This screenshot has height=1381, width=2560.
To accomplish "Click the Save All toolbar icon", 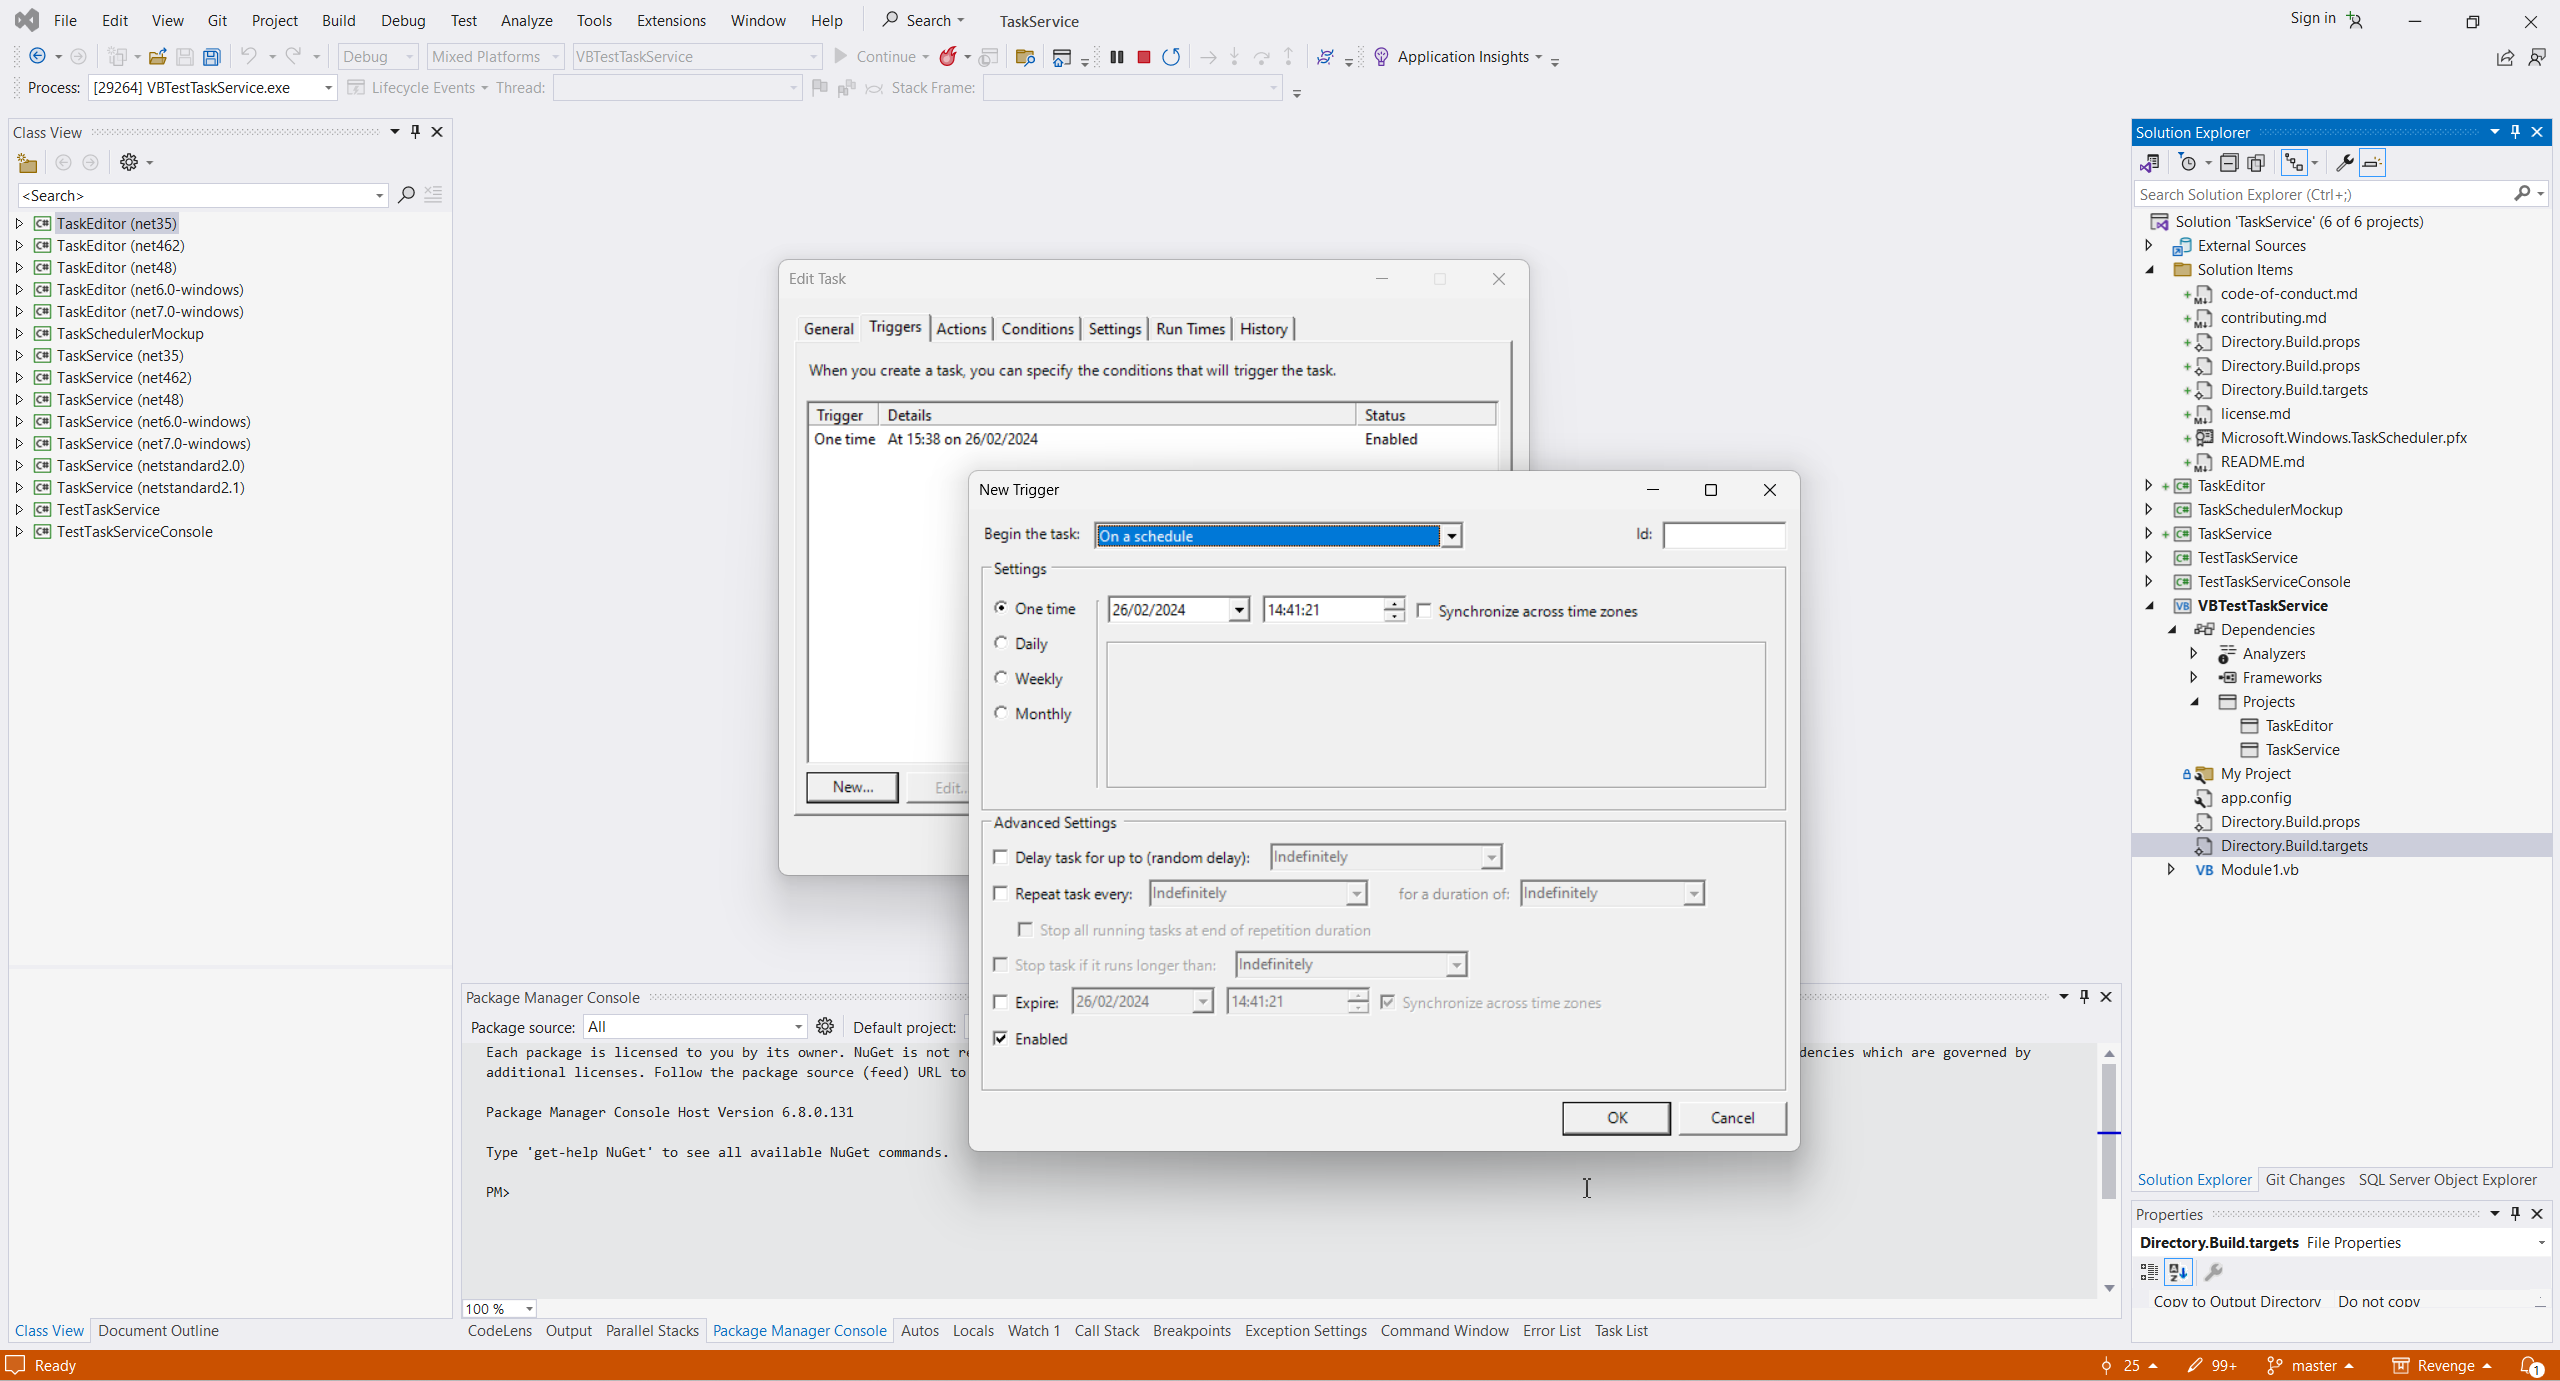I will 212,57.
